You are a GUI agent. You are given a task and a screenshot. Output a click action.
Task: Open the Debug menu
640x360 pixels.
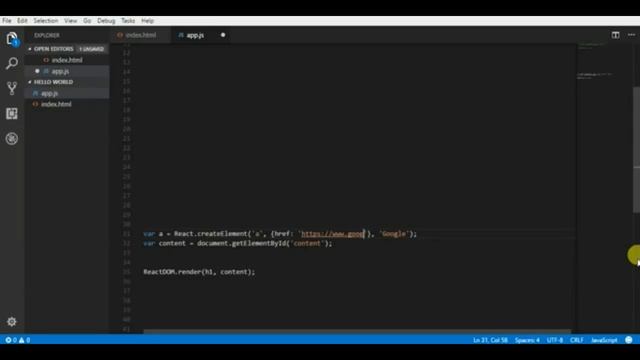[x=106, y=21]
